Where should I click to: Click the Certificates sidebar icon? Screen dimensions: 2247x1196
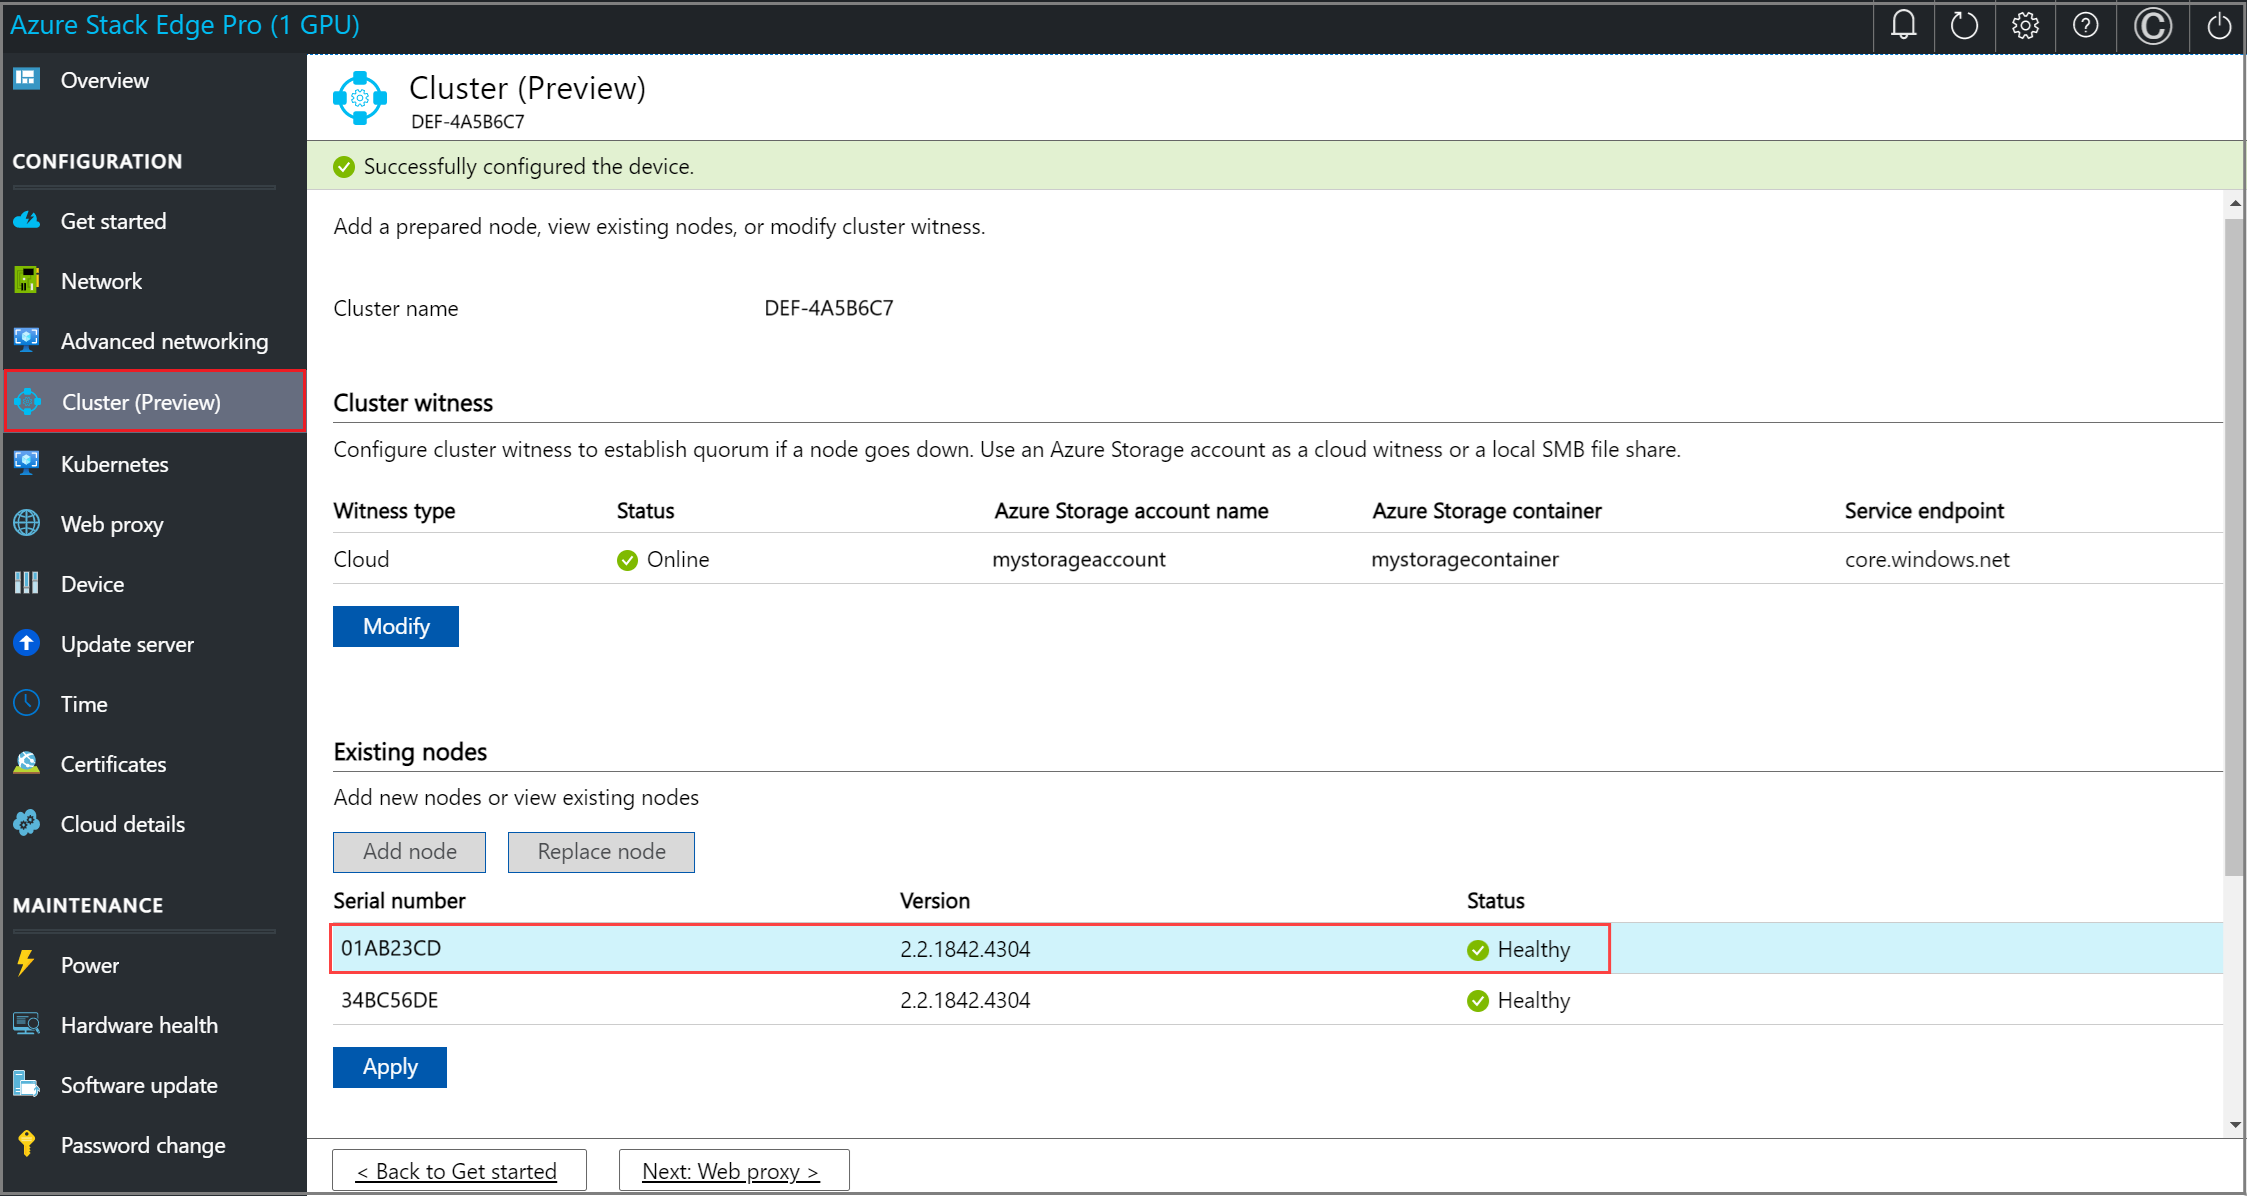point(27,763)
